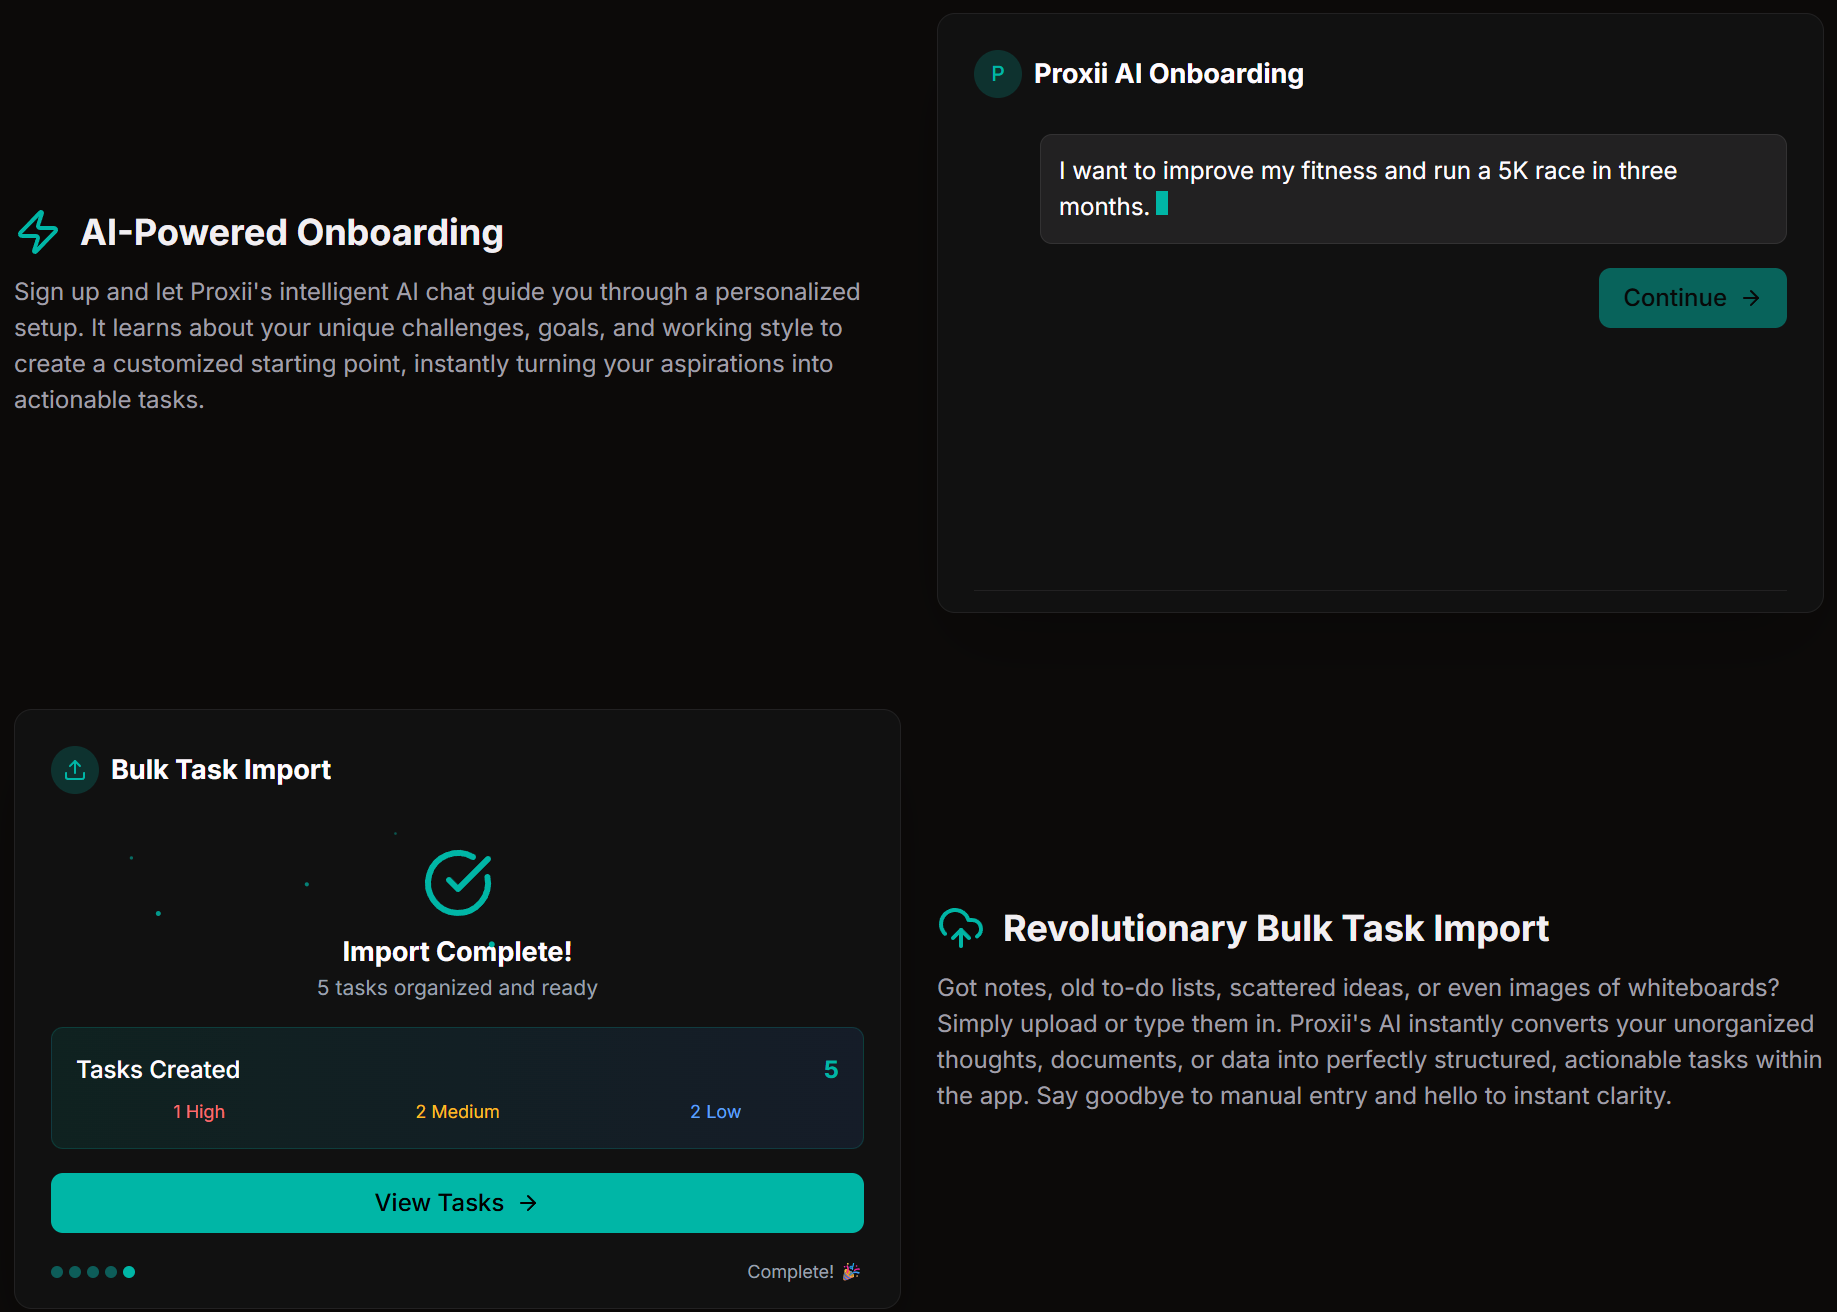Click the party popper emoji next to Complete!
The height and width of the screenshot is (1312, 1837).
tap(851, 1271)
